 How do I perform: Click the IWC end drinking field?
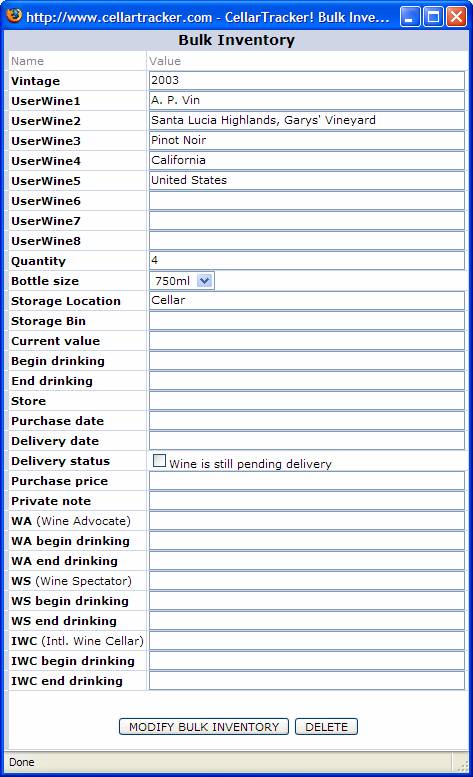(307, 680)
